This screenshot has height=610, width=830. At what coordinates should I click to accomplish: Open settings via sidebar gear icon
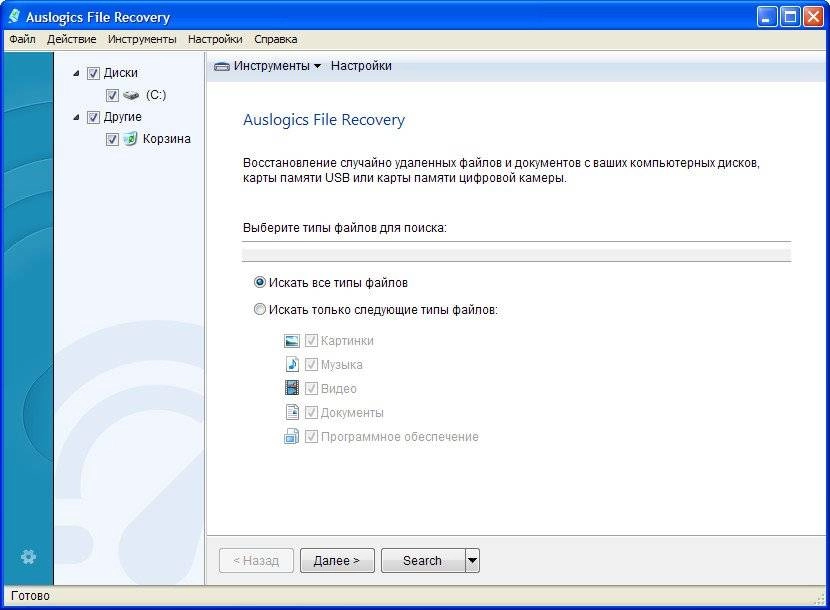[x=28, y=557]
